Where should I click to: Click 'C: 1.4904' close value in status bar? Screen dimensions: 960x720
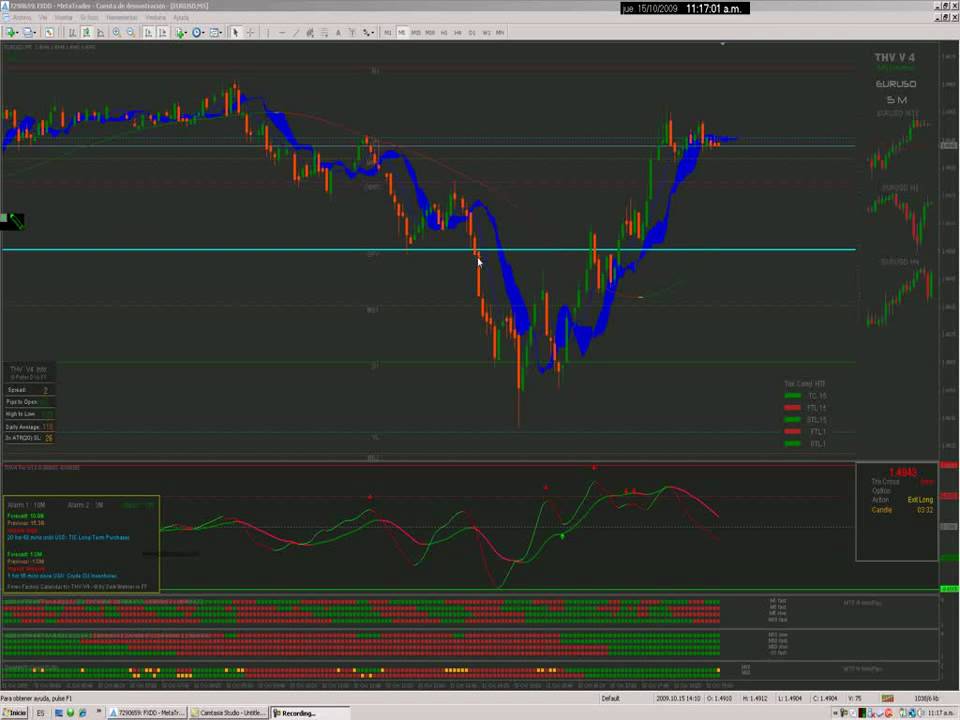coord(825,699)
